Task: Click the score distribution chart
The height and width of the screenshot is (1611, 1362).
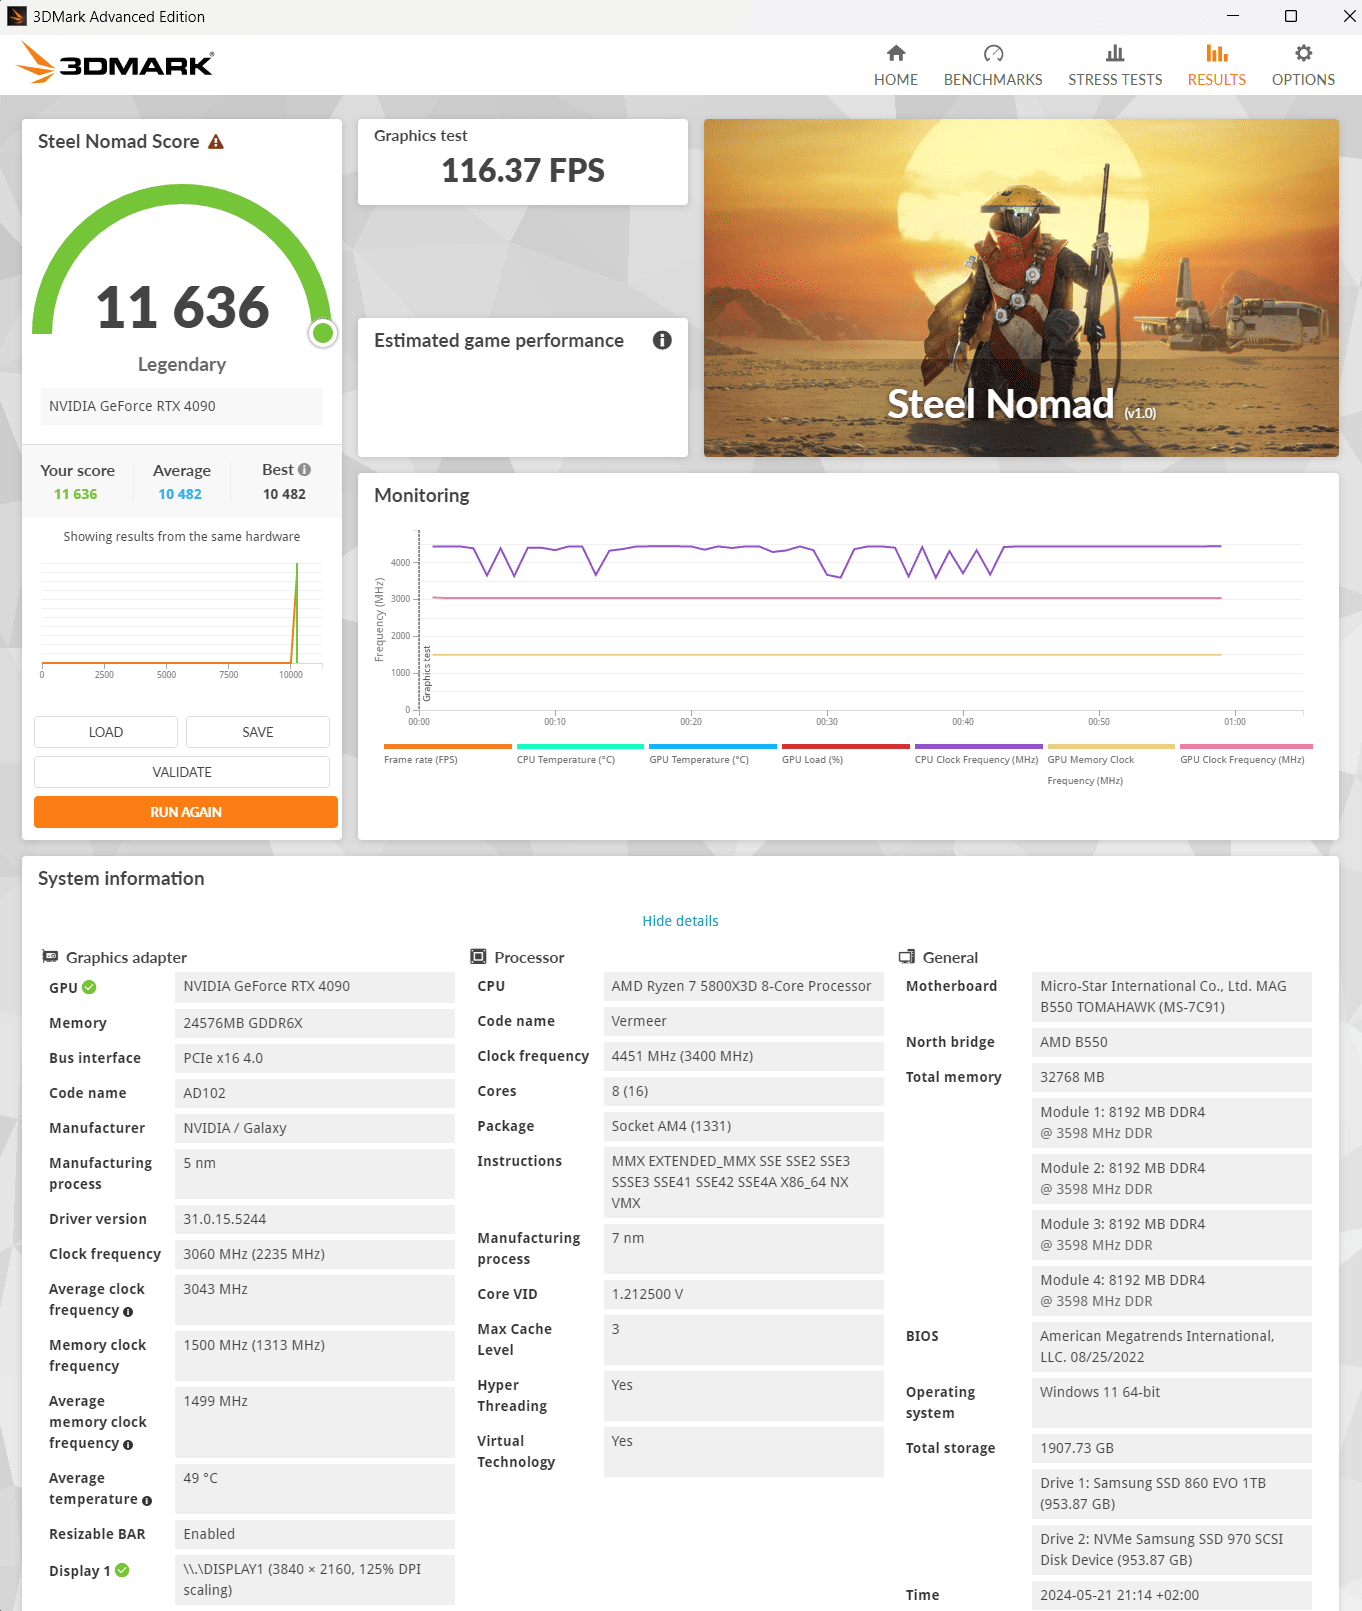Action: pyautogui.click(x=182, y=620)
